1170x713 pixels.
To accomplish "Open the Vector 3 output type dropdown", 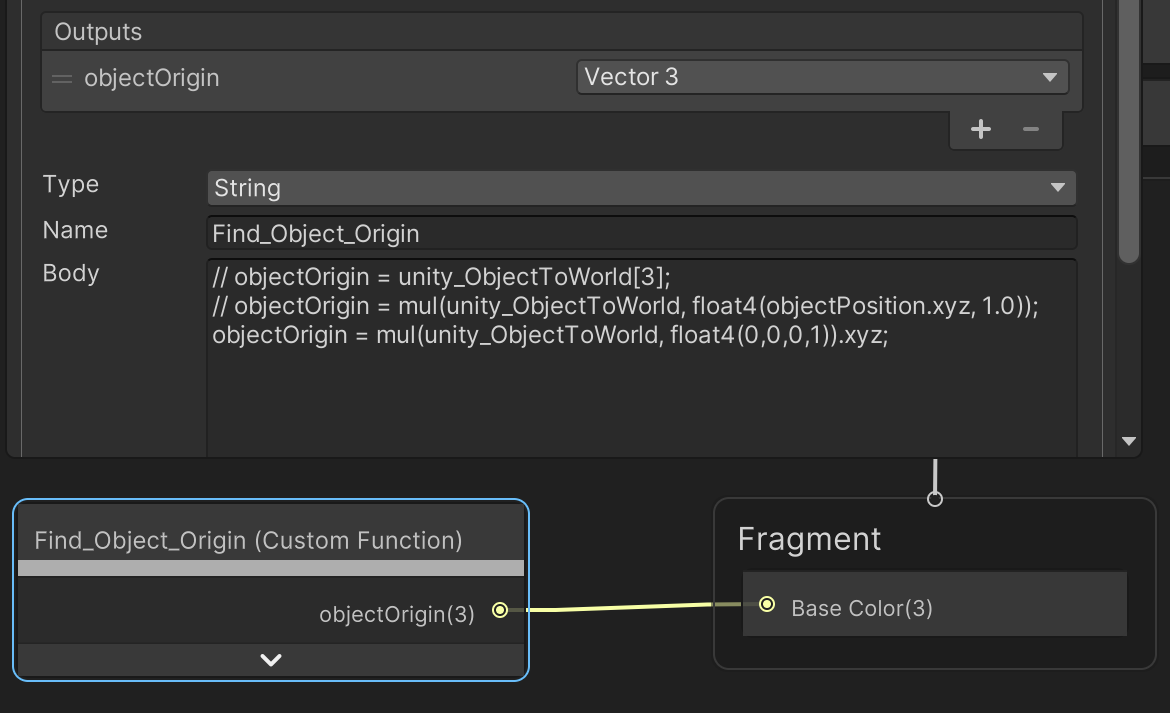I will pos(820,76).
